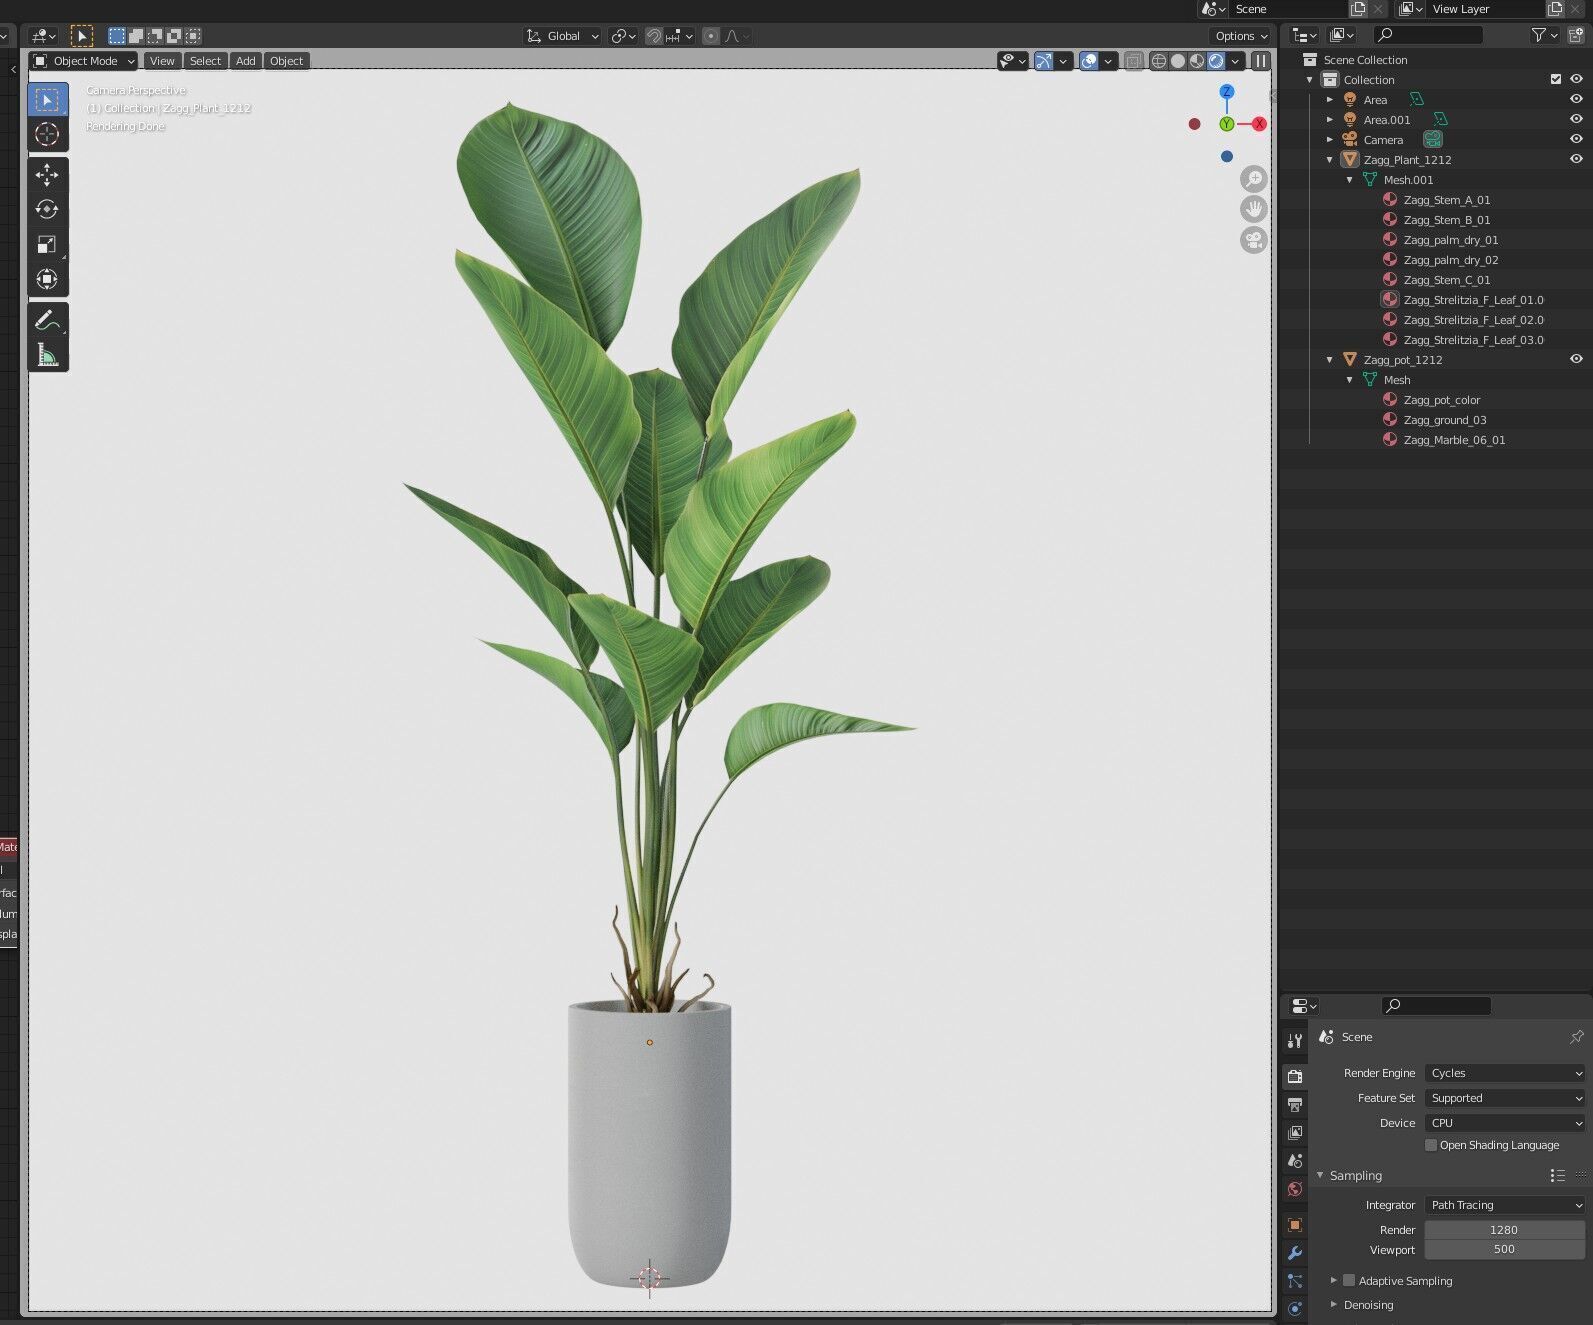Pick the Scale tool
The width and height of the screenshot is (1593, 1325).
pos(47,244)
